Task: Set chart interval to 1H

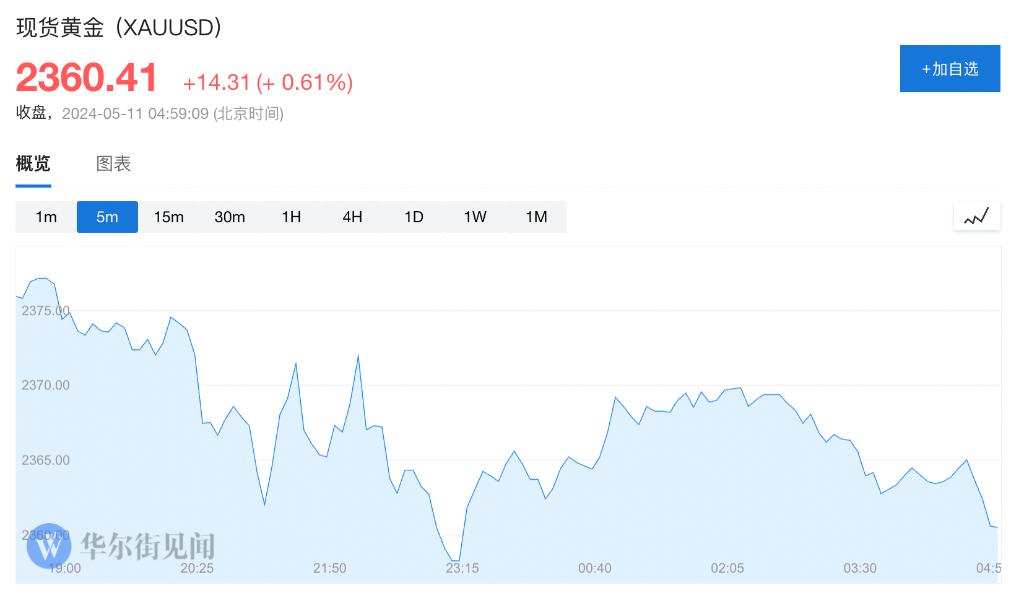Action: pyautogui.click(x=291, y=217)
